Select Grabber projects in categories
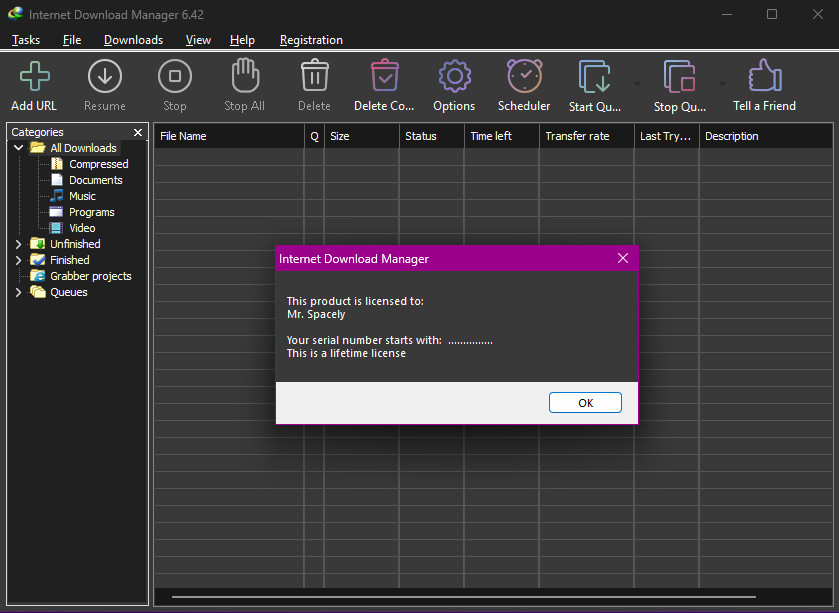The height and width of the screenshot is (613, 839). click(90, 276)
